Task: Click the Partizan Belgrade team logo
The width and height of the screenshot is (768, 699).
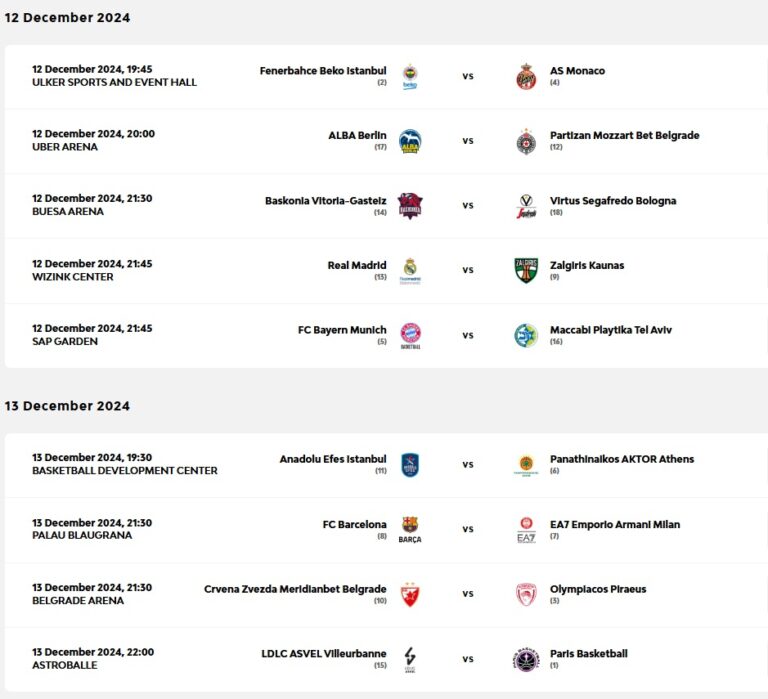Action: coord(526,141)
